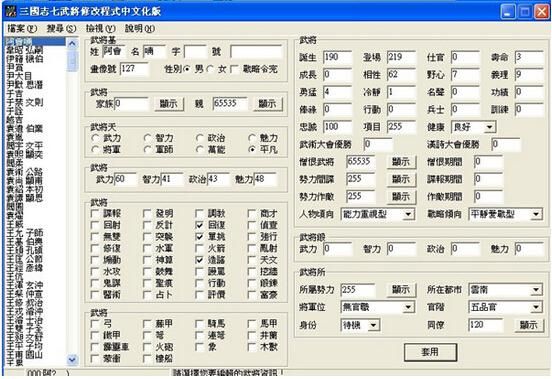Viewport: 552px width, 379px height.
Task: Select the 男 gender radio button
Action: (188, 69)
